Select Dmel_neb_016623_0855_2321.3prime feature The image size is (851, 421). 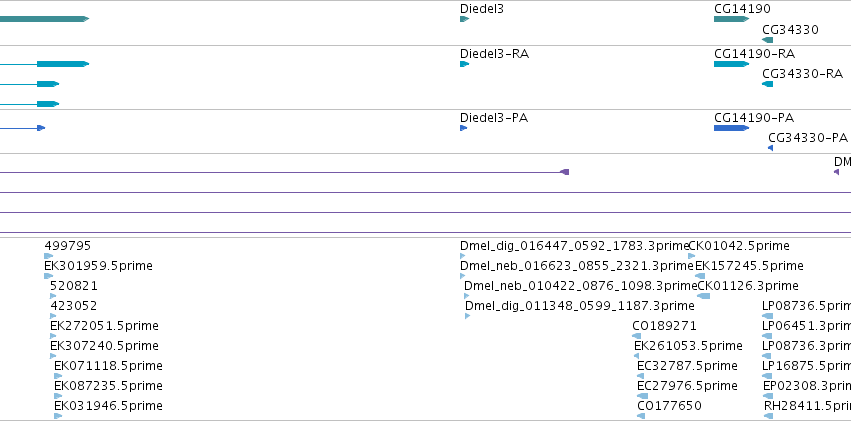click(576, 266)
